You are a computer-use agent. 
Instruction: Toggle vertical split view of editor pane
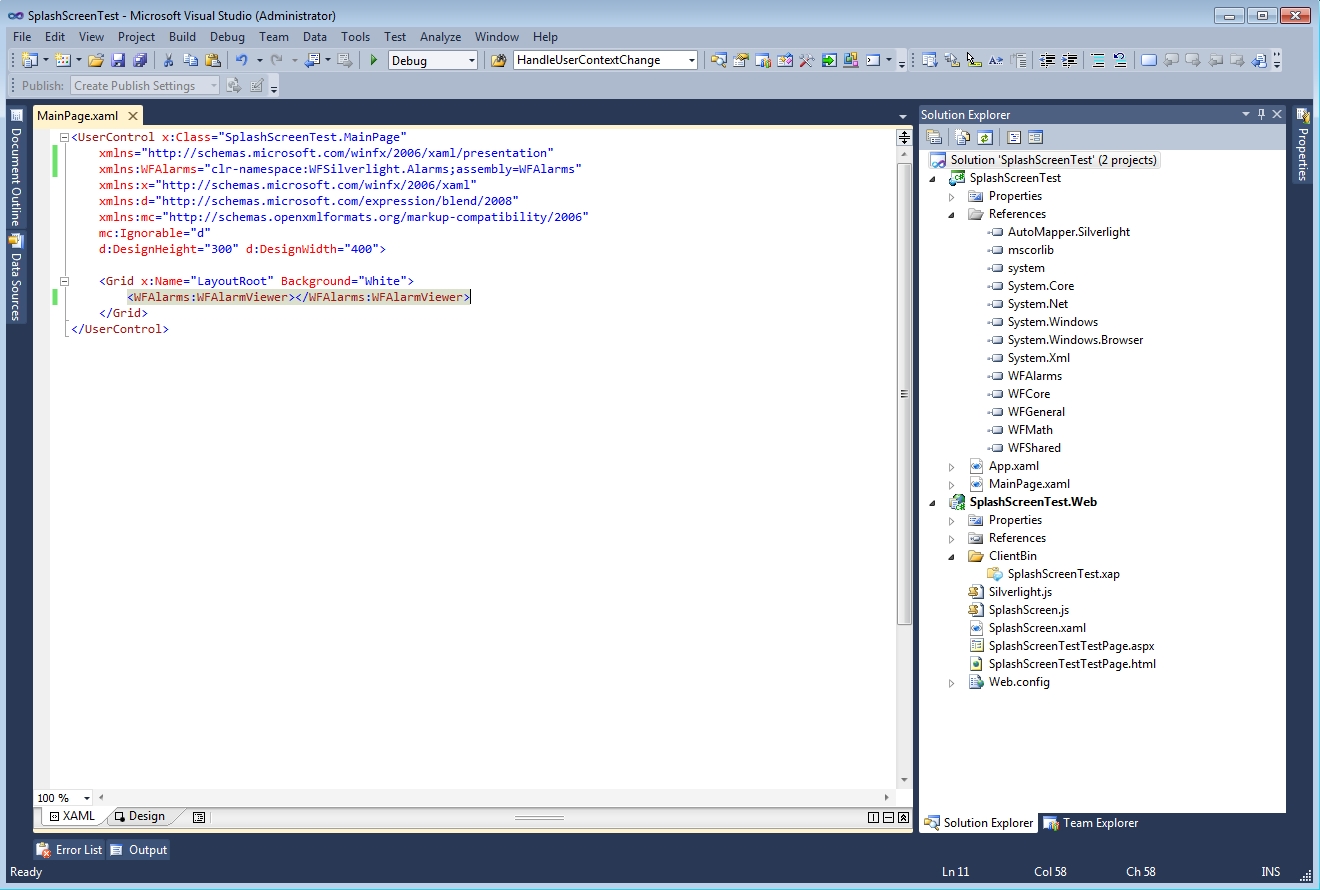click(x=873, y=817)
